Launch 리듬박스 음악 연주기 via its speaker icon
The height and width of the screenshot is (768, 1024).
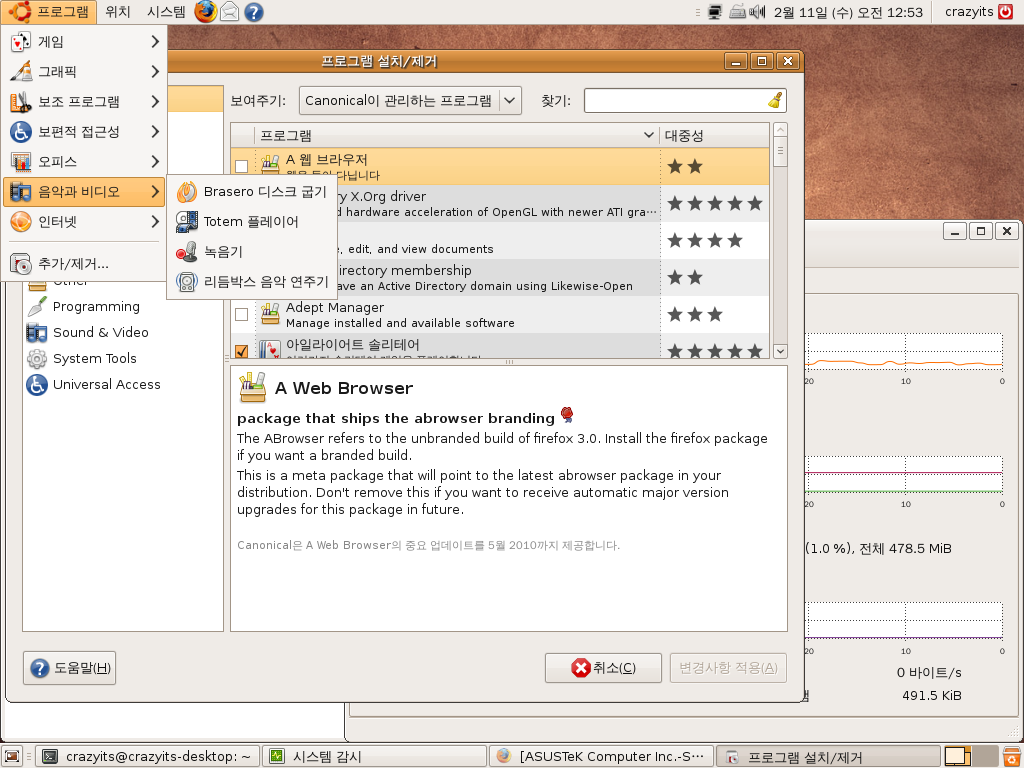click(x=187, y=282)
